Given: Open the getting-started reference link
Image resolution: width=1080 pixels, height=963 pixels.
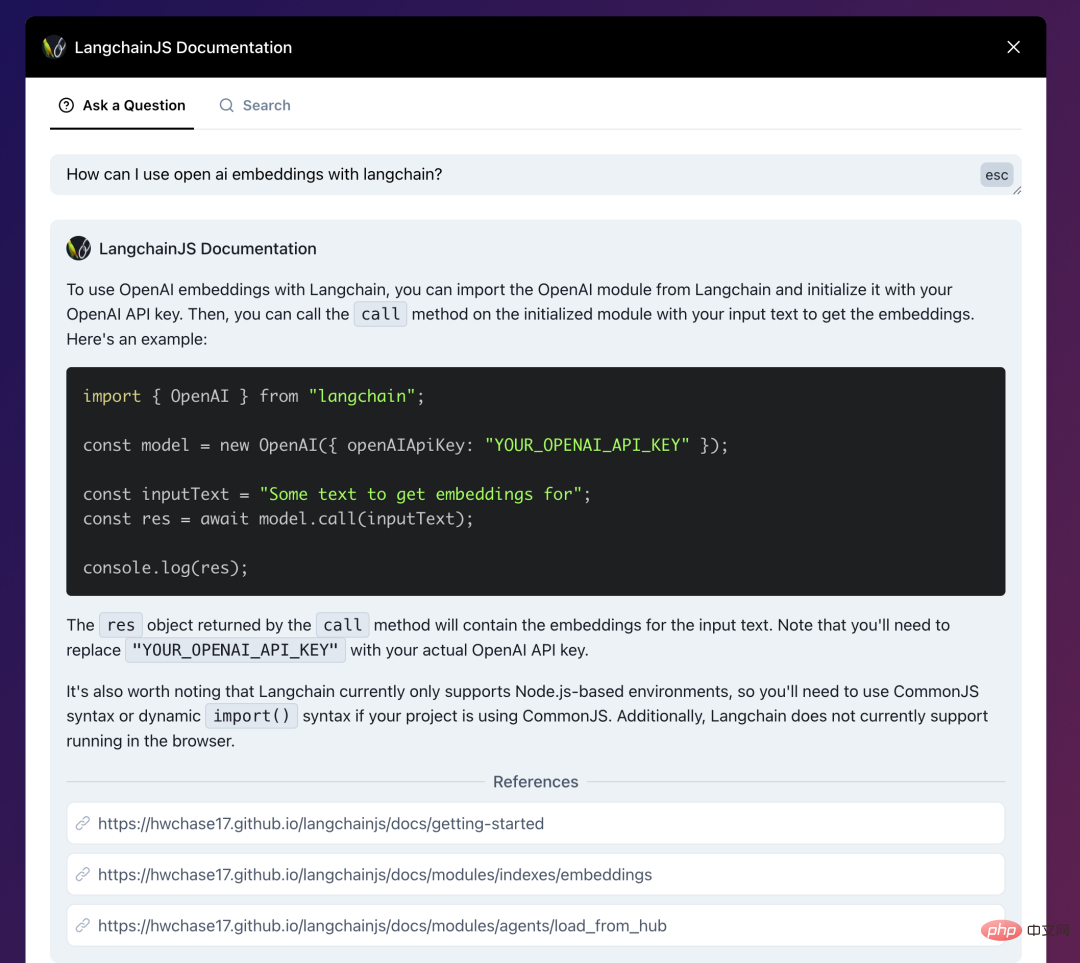Looking at the screenshot, I should [x=321, y=824].
